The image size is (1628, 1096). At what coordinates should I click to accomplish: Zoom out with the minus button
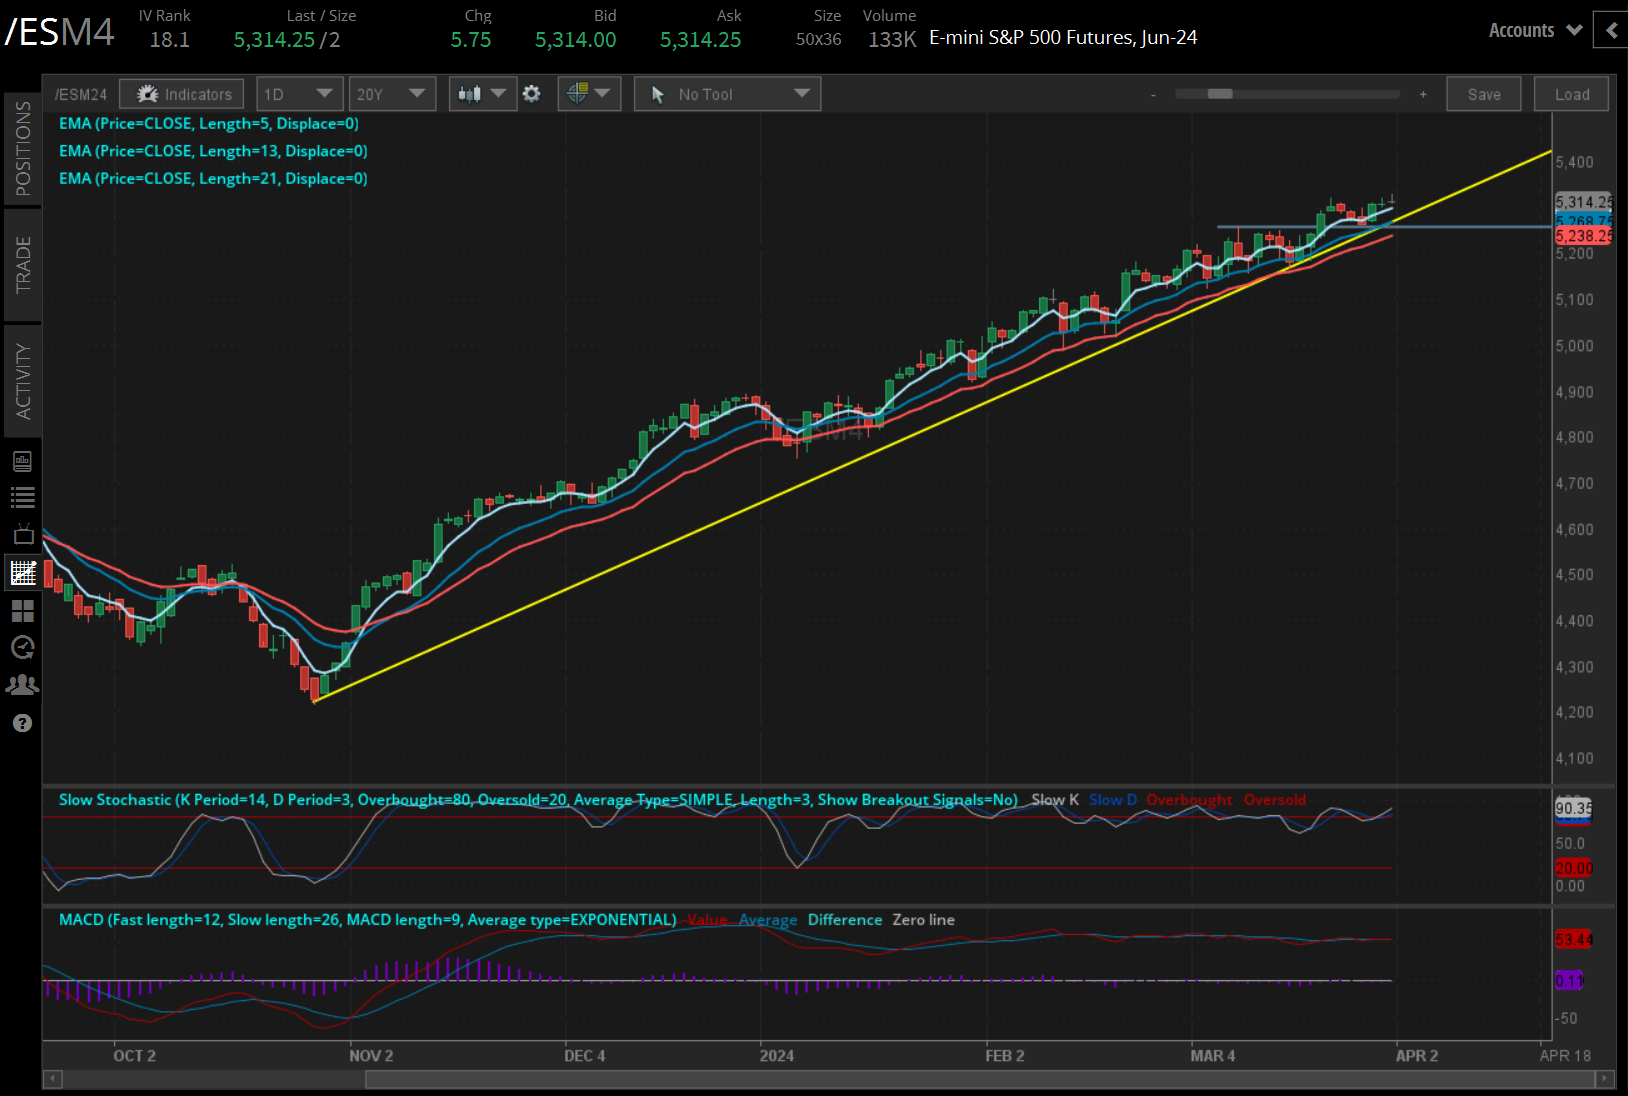point(1153,95)
